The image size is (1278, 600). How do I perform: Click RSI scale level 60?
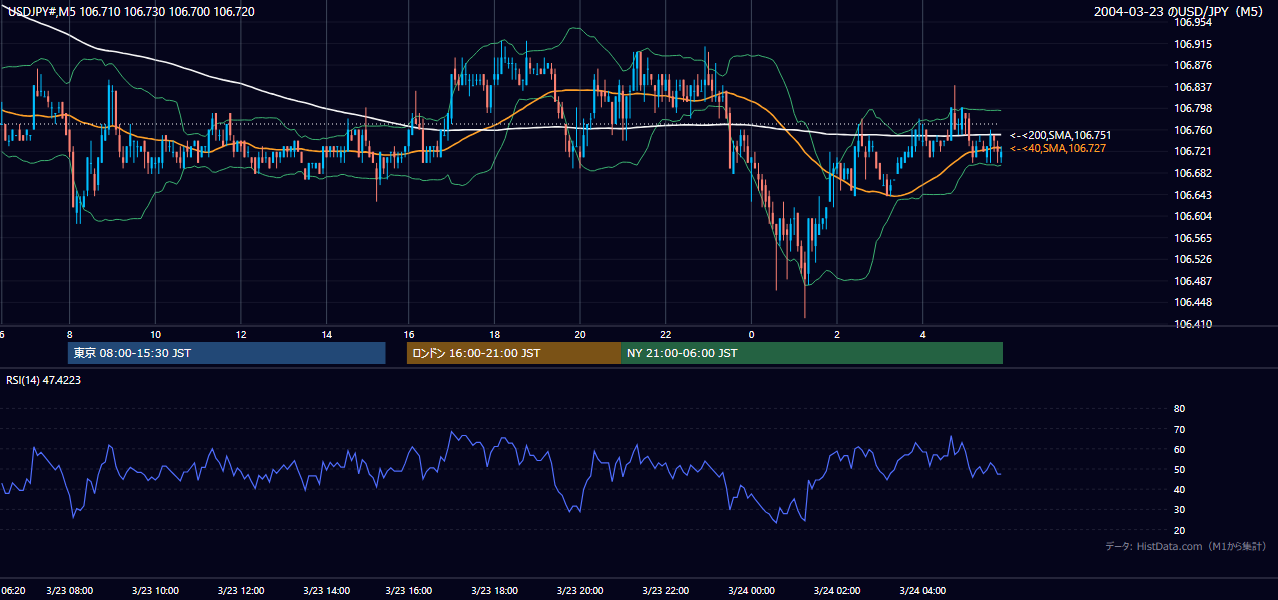(x=1179, y=449)
